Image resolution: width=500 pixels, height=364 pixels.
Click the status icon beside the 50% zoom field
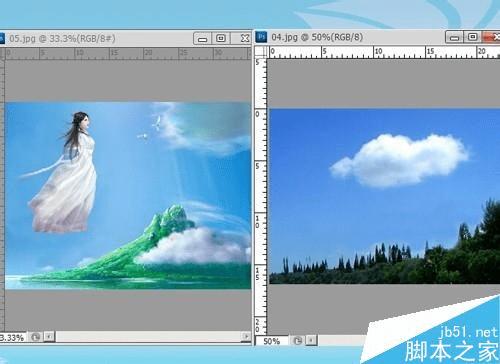pyautogui.click(x=298, y=341)
